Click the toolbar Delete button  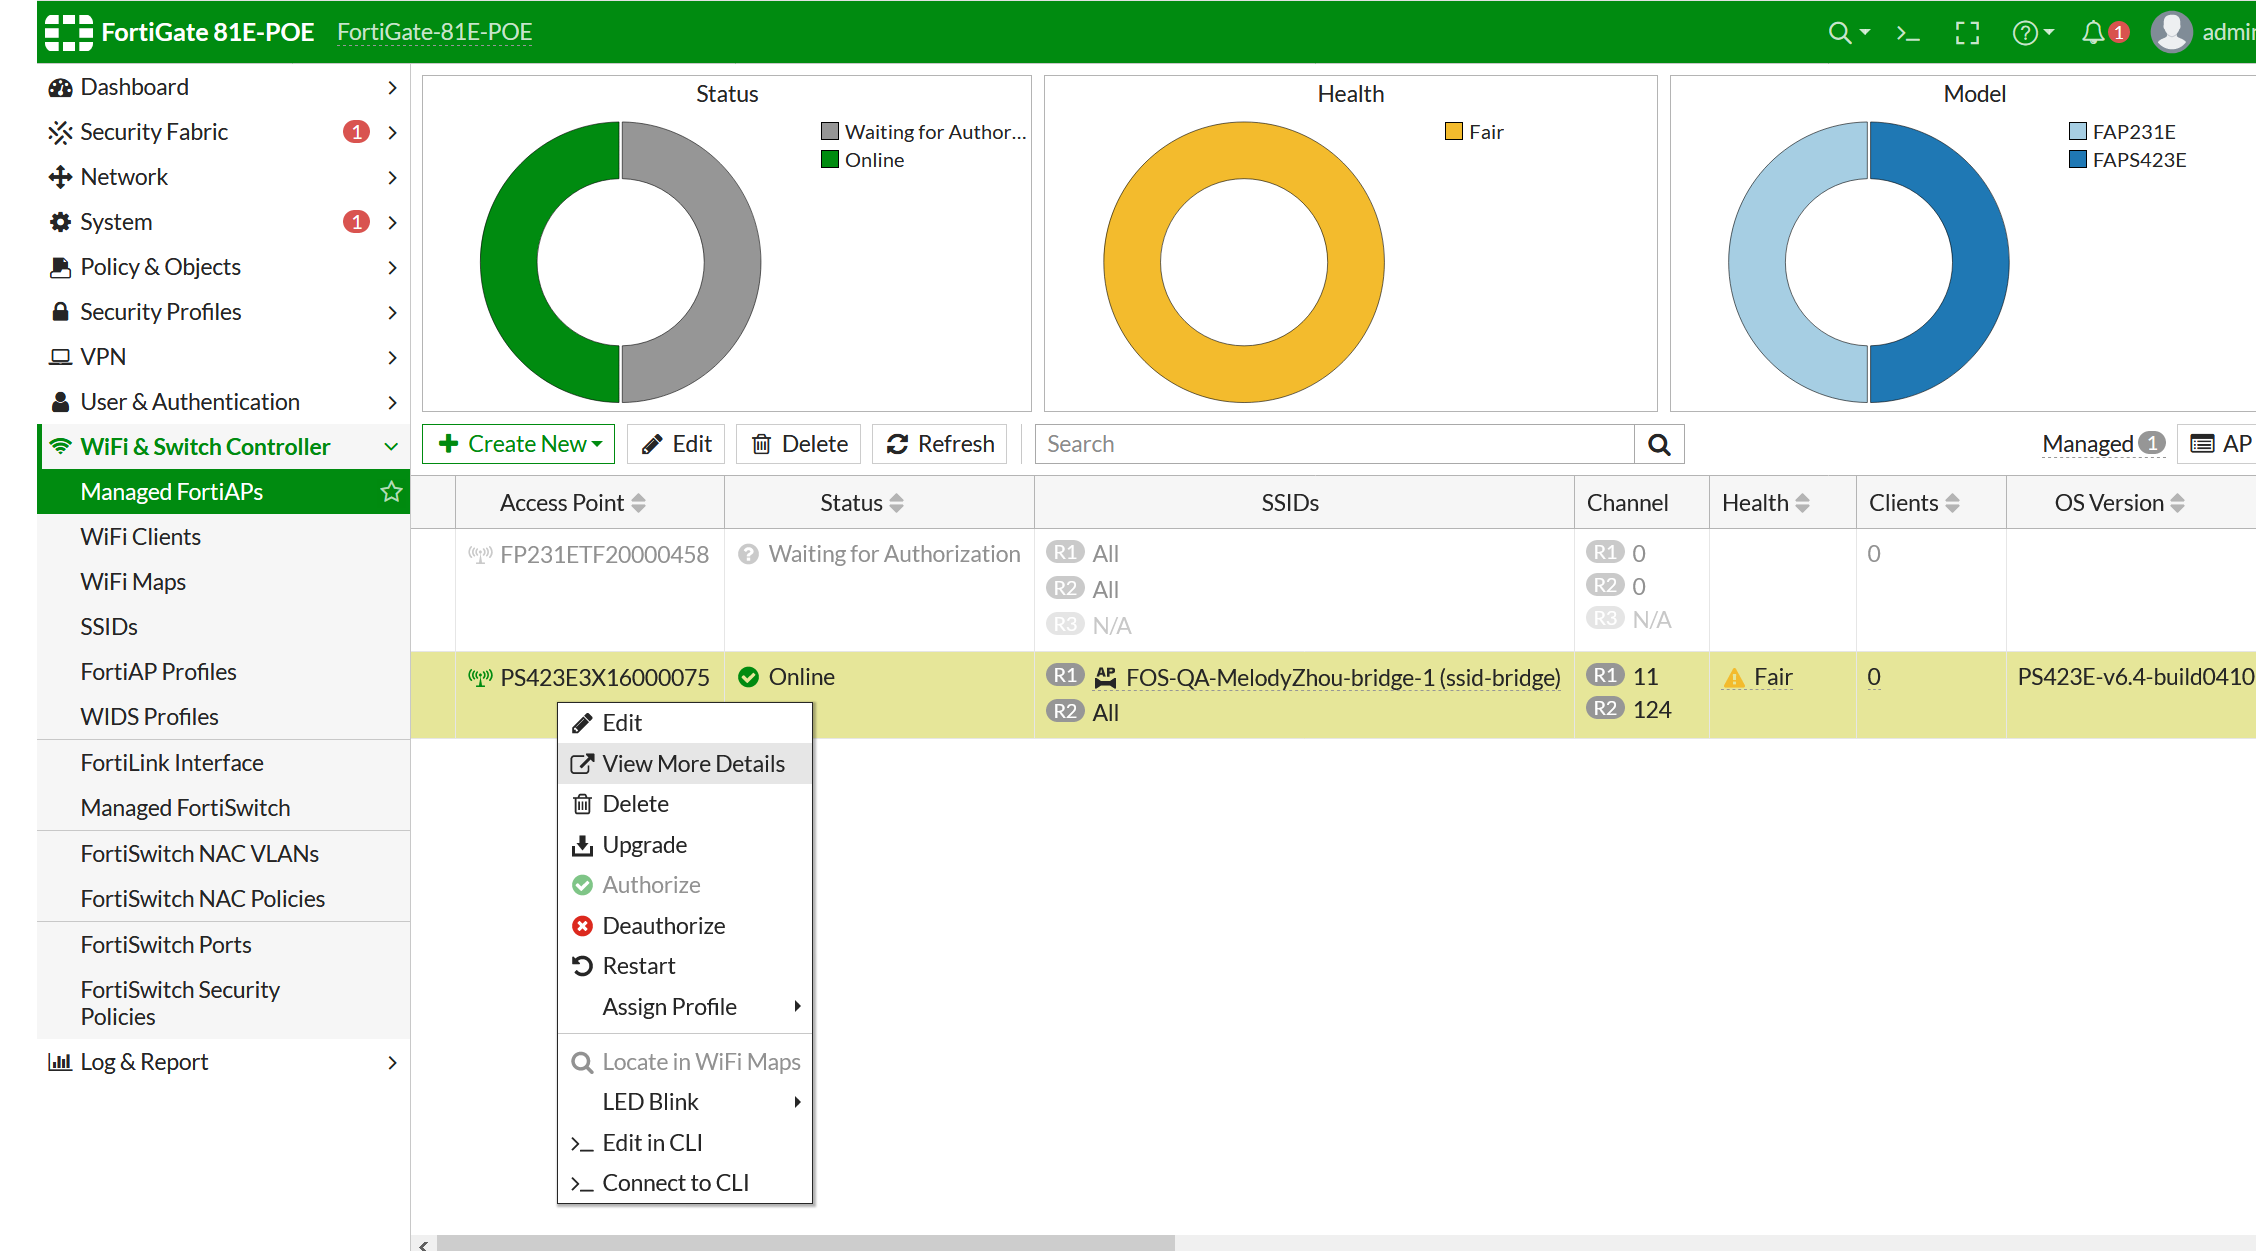tap(800, 444)
